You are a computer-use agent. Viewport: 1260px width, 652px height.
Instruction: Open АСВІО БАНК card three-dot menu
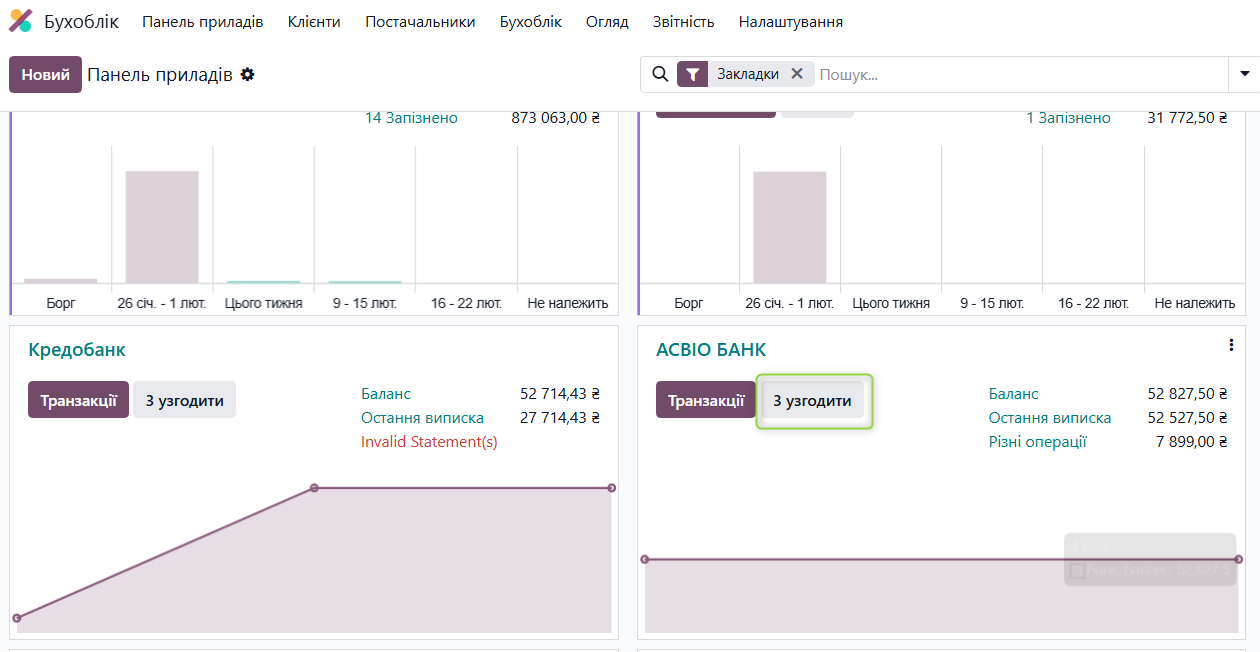point(1231,345)
